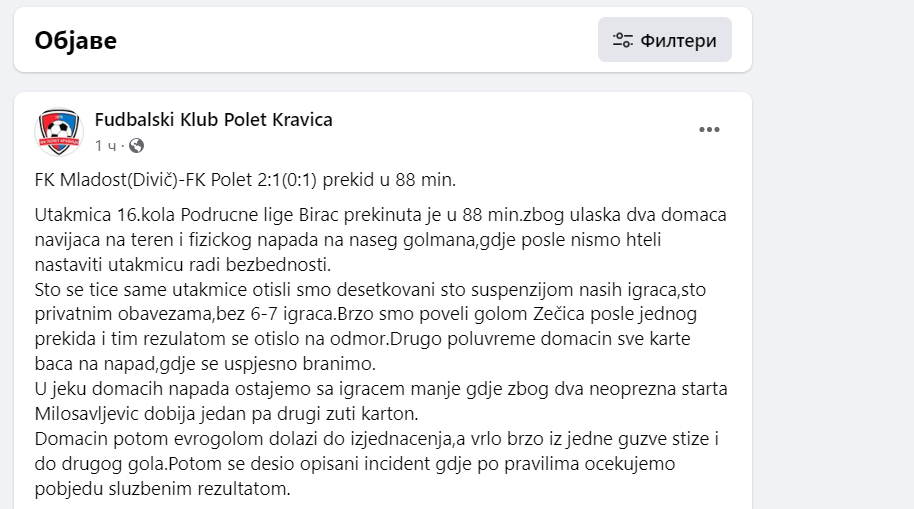This screenshot has width=914, height=509.
Task: Click the name "Milosavljevic" in the post
Action: pyautogui.click(x=83, y=414)
